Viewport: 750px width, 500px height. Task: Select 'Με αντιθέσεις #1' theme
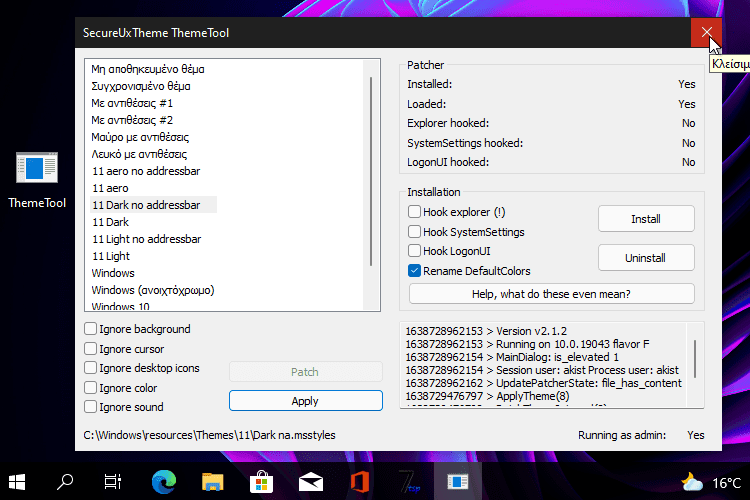[x=132, y=103]
